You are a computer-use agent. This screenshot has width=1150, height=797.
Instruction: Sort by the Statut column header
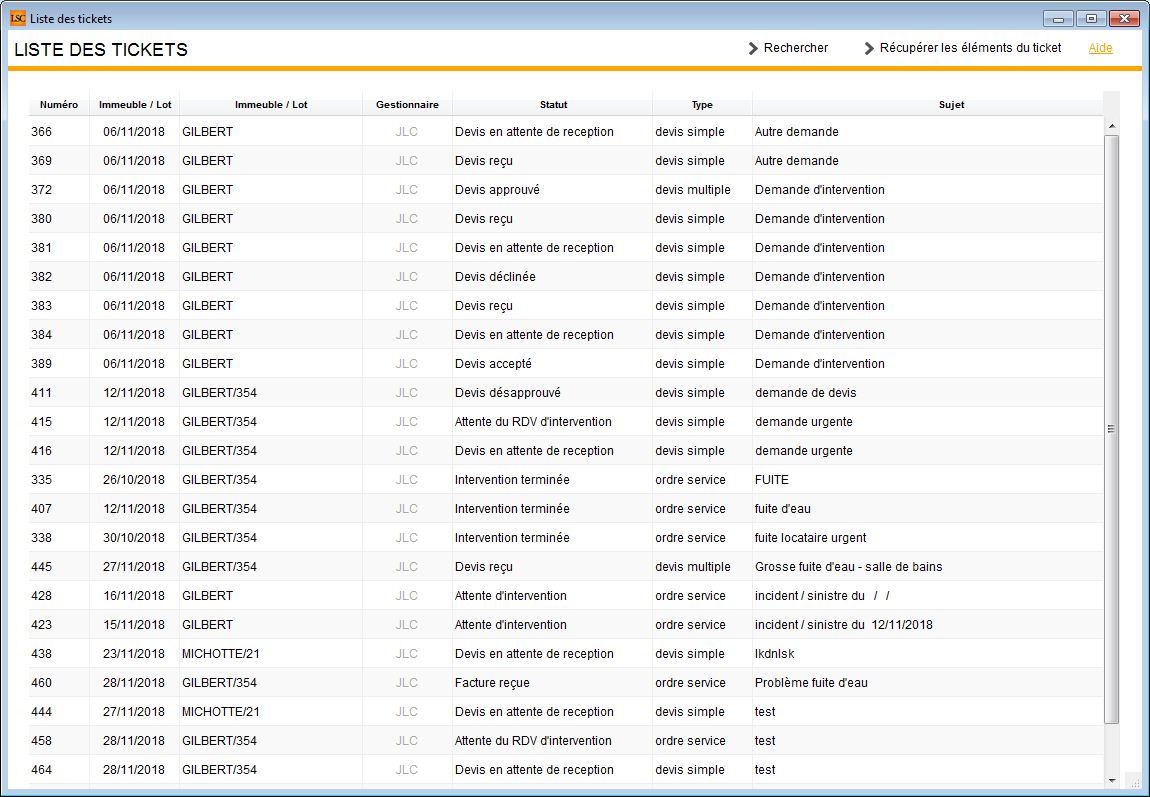pos(553,105)
